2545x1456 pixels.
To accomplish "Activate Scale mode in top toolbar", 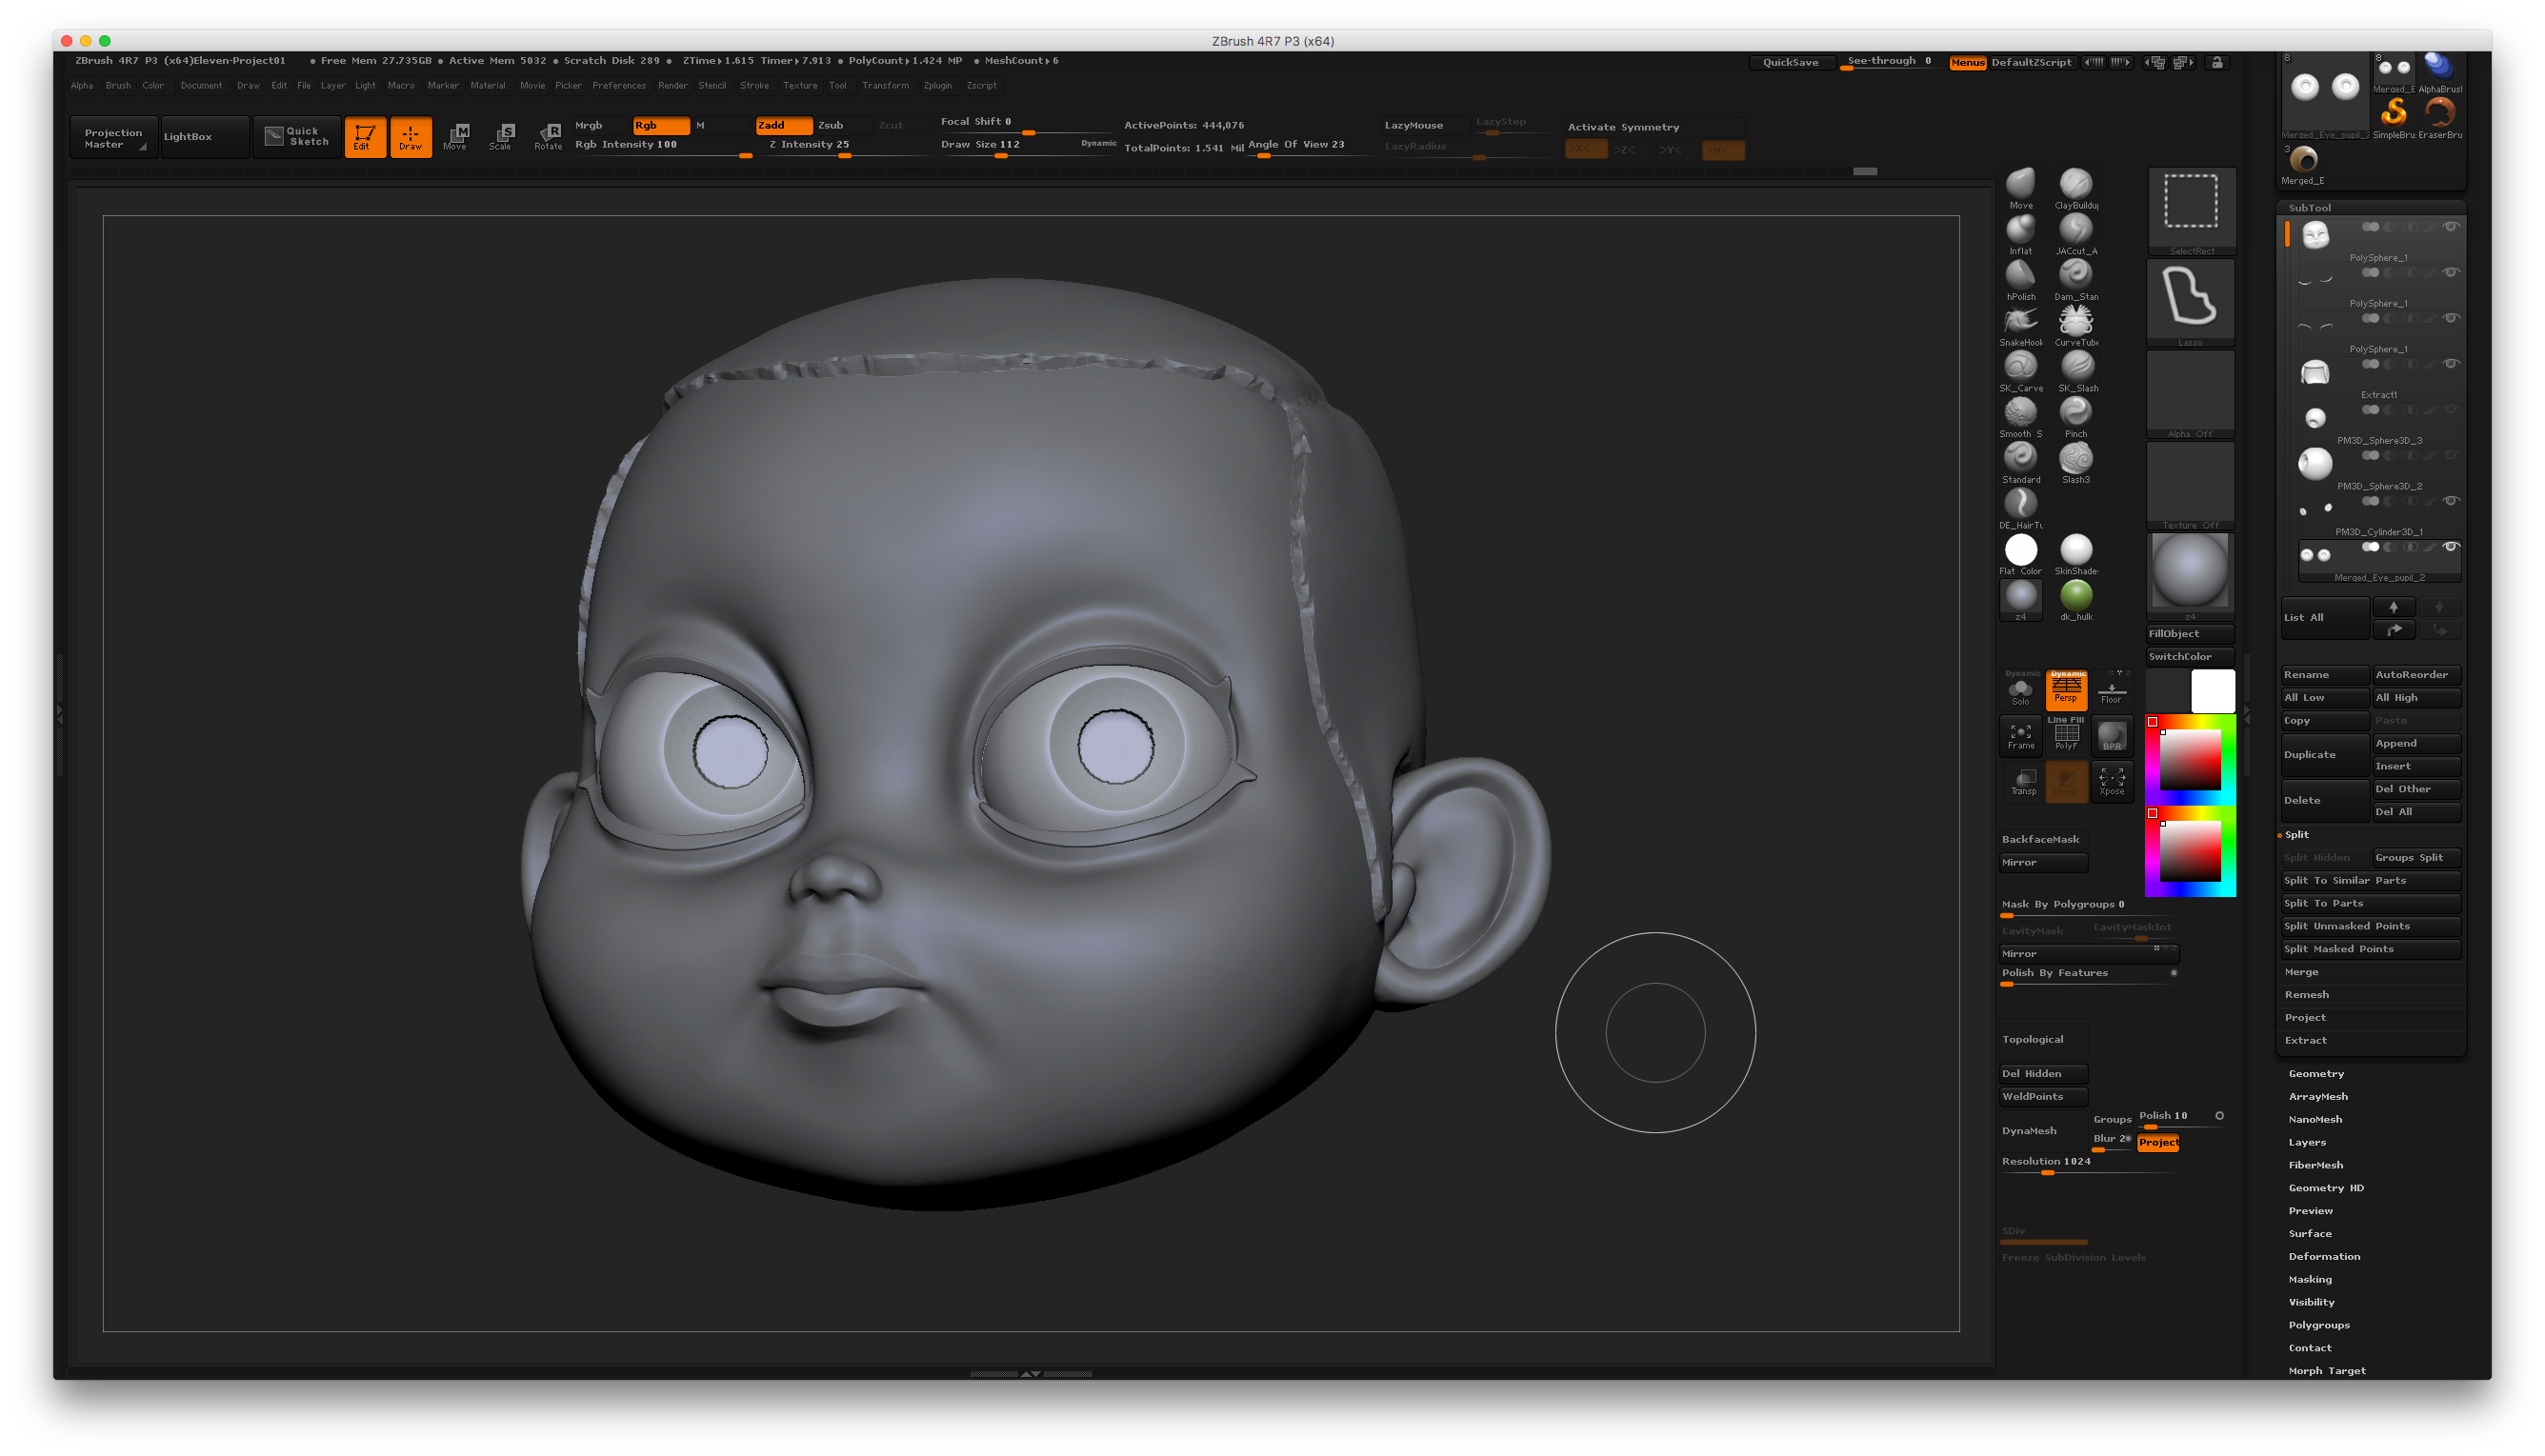I will (502, 137).
